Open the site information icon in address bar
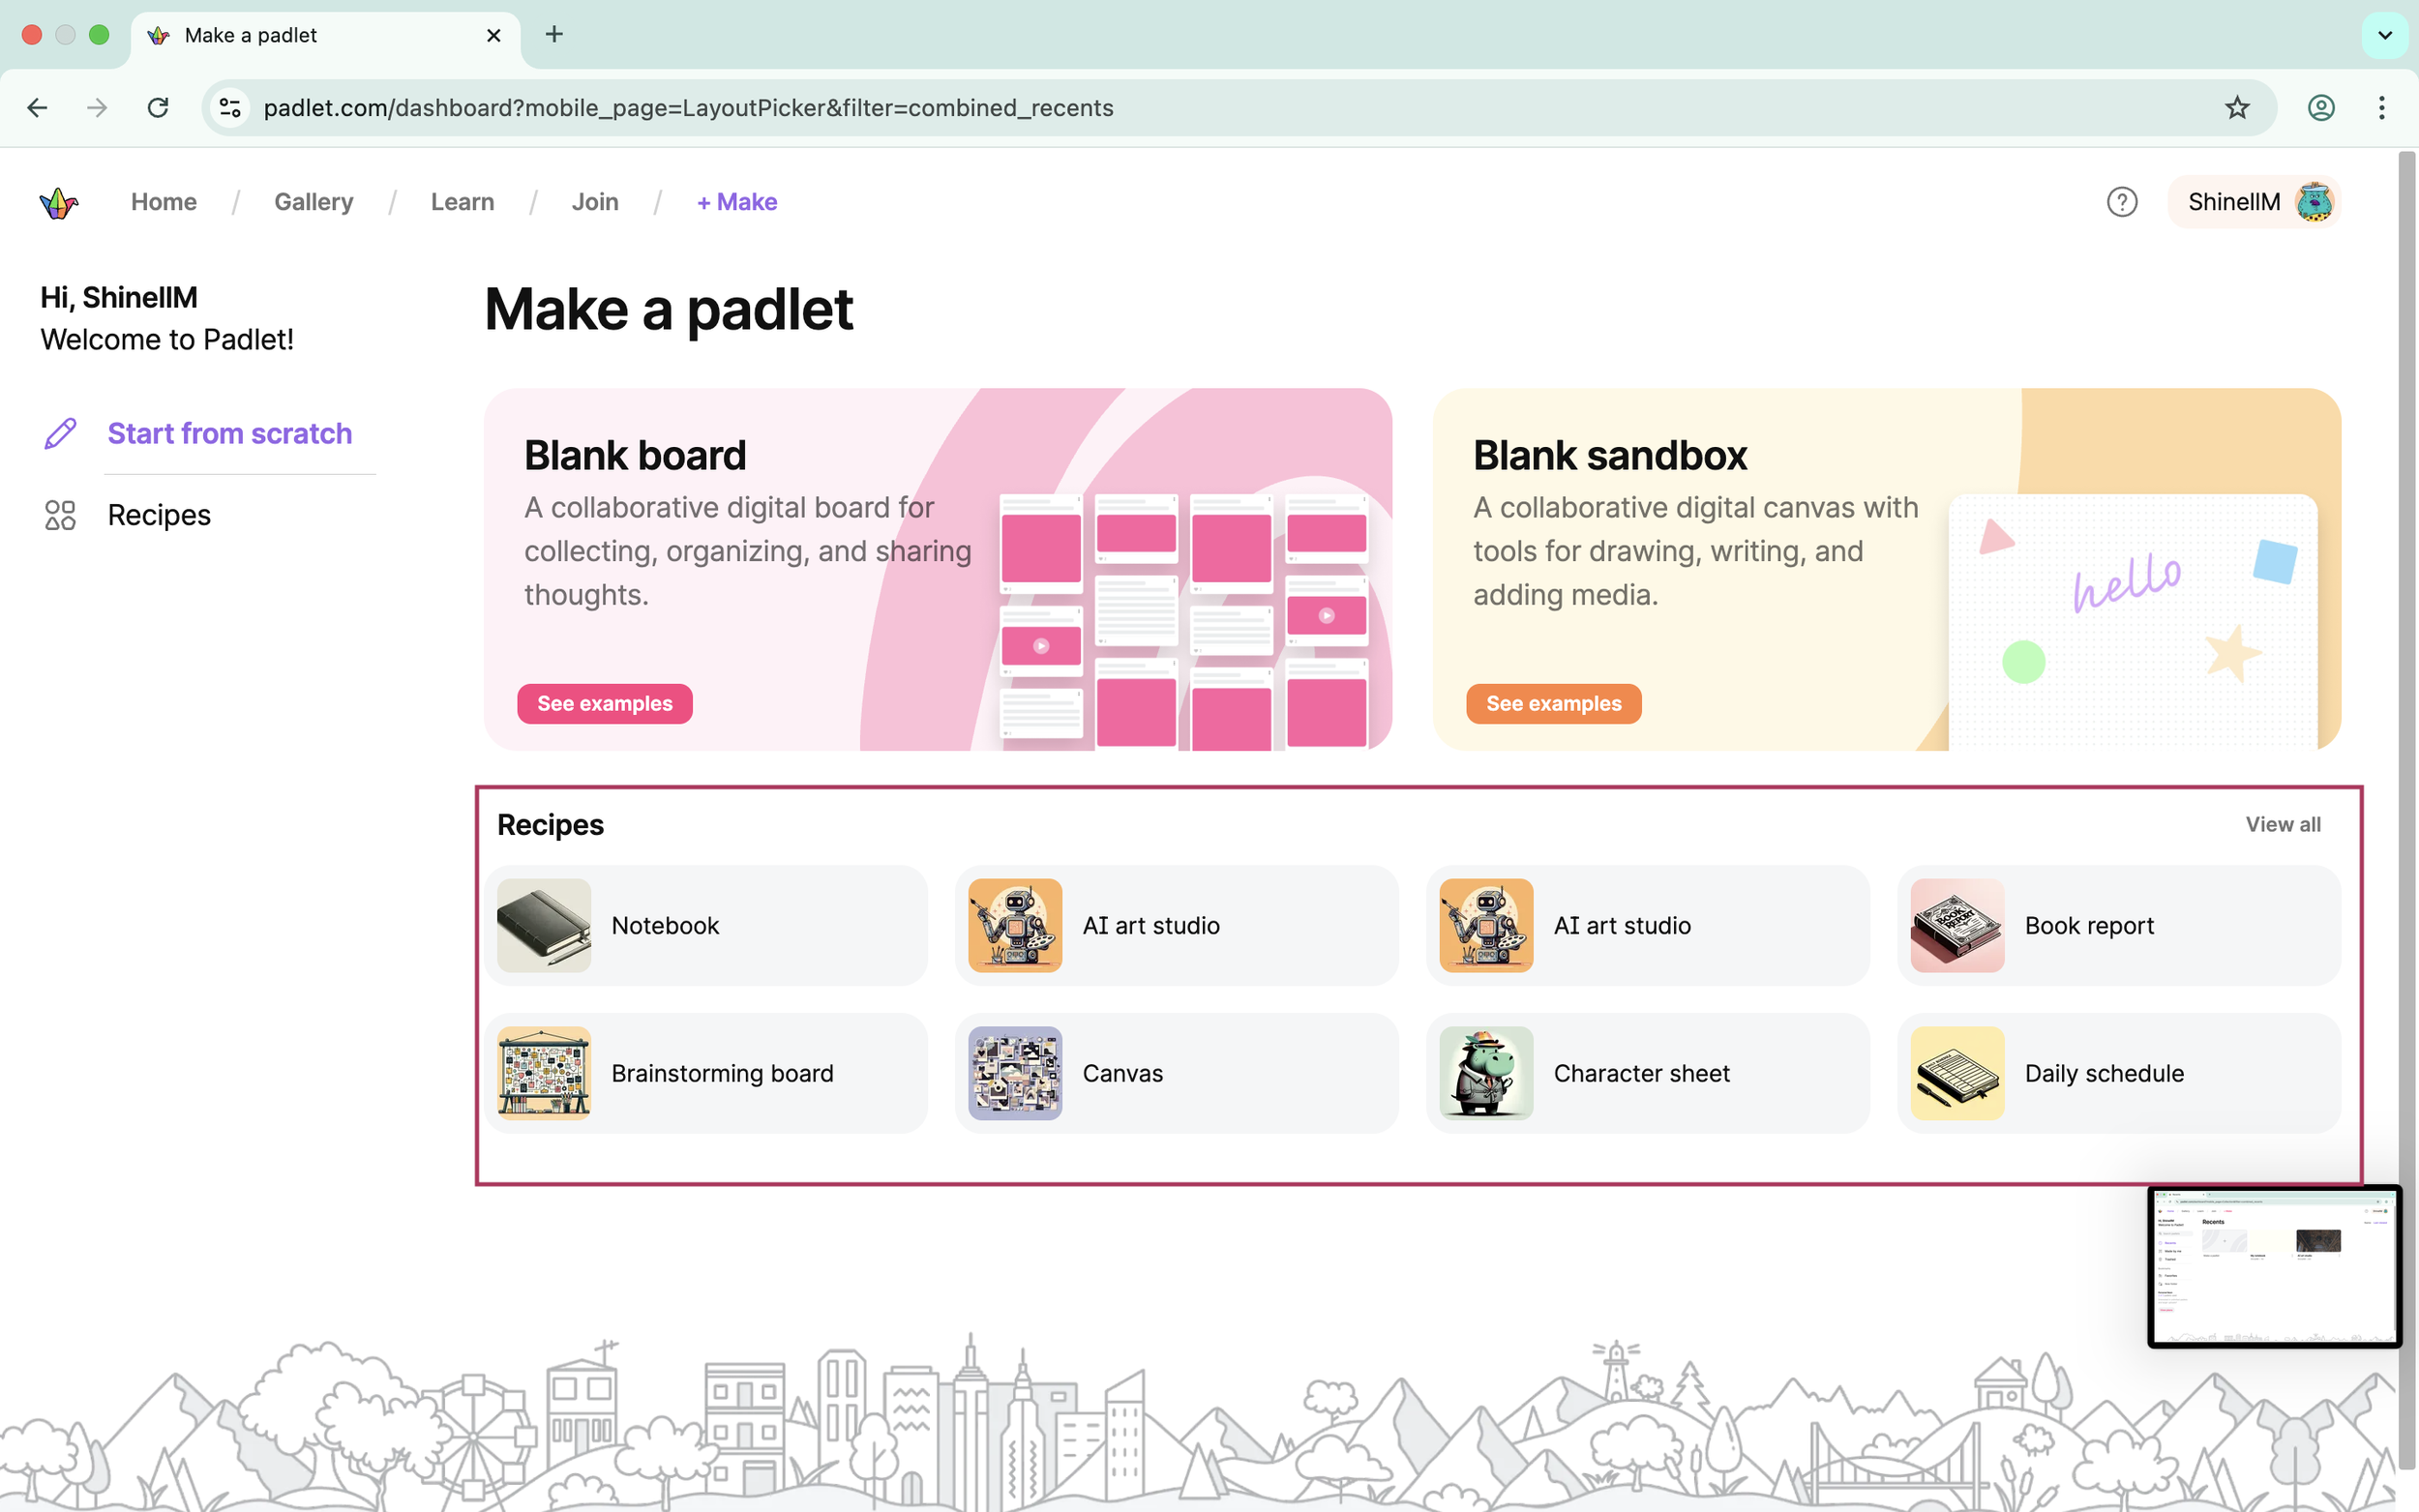Viewport: 2419px width, 1512px height. 230,108
